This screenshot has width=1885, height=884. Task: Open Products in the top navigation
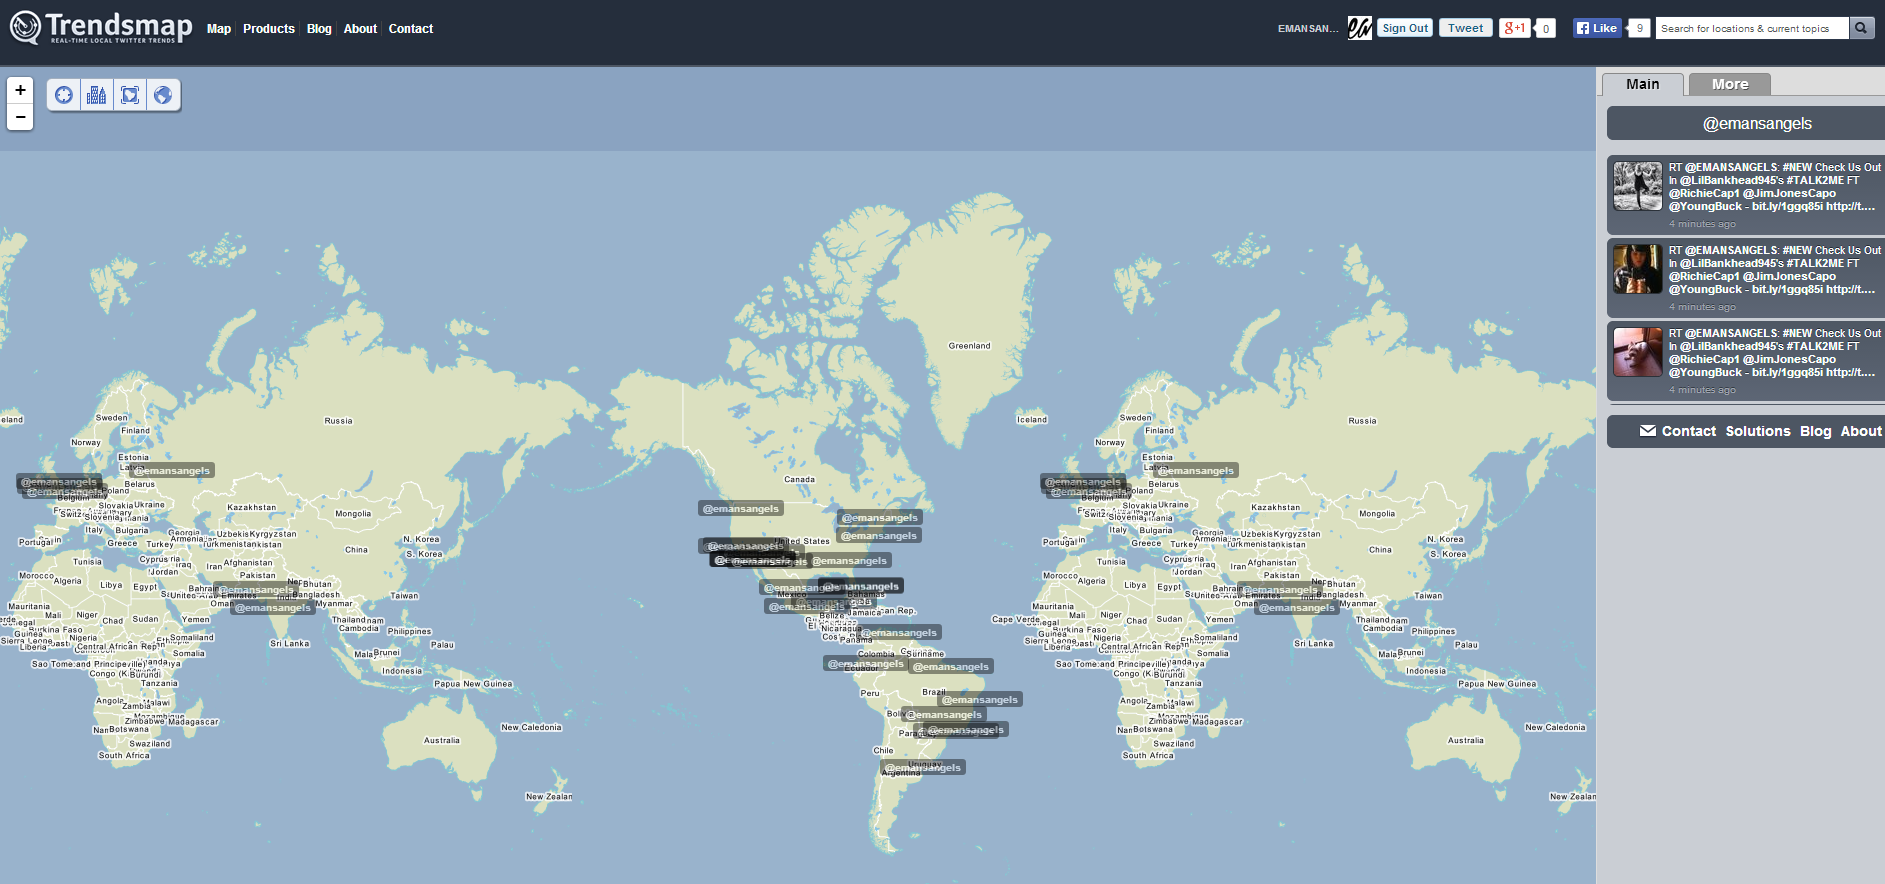(269, 29)
